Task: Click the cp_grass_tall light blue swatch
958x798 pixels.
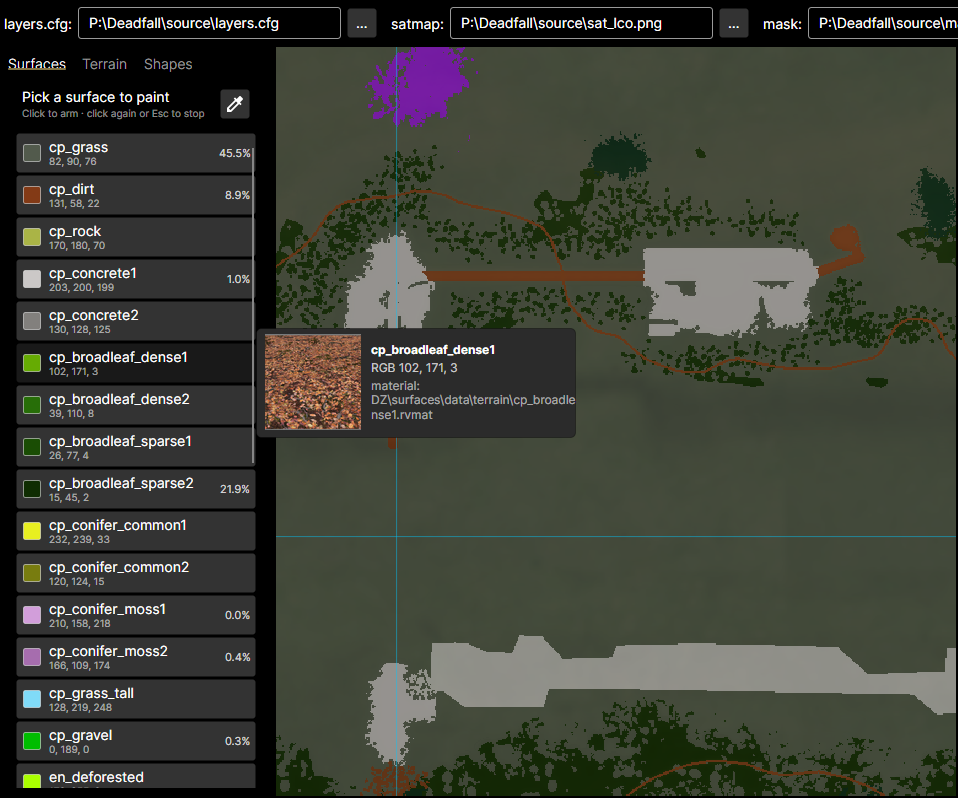Action: pyautogui.click(x=32, y=699)
